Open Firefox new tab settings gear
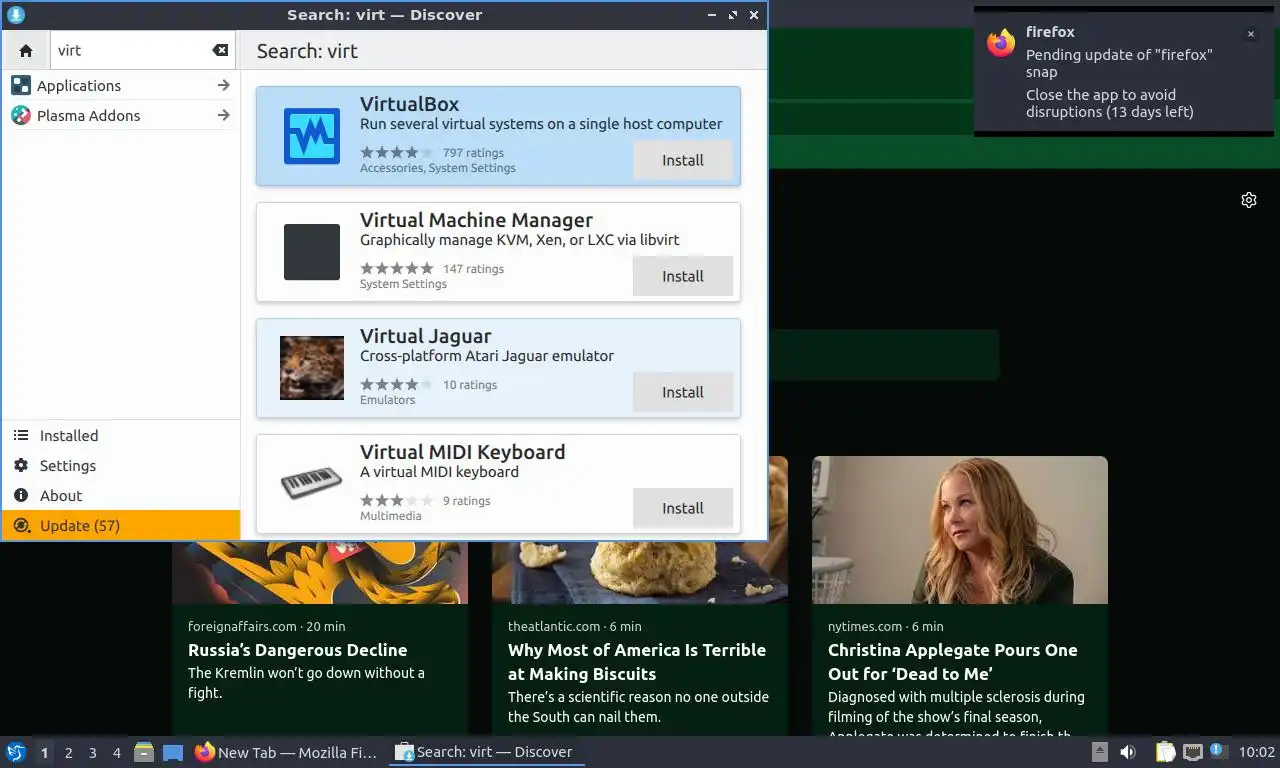The image size is (1280, 768). pos(1249,200)
